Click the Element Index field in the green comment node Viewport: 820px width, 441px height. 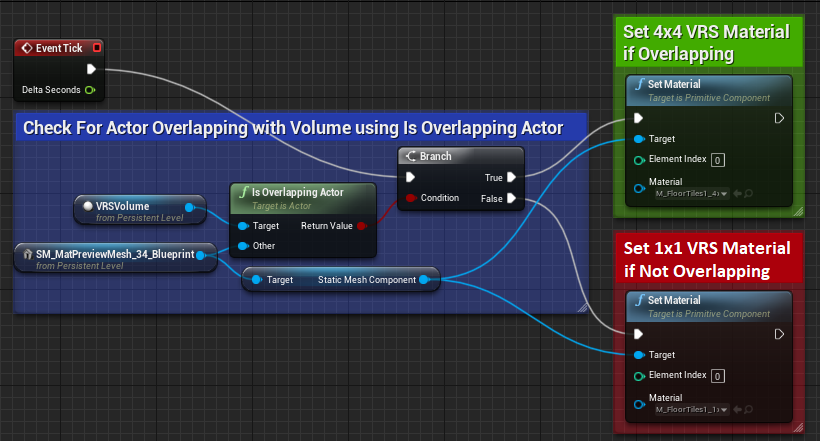(718, 159)
